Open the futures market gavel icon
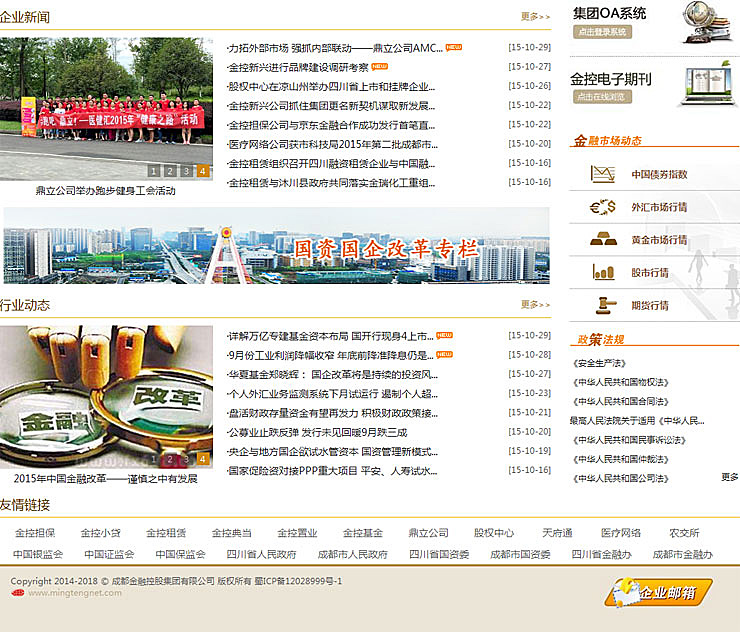This screenshot has width=740, height=632. [x=604, y=305]
